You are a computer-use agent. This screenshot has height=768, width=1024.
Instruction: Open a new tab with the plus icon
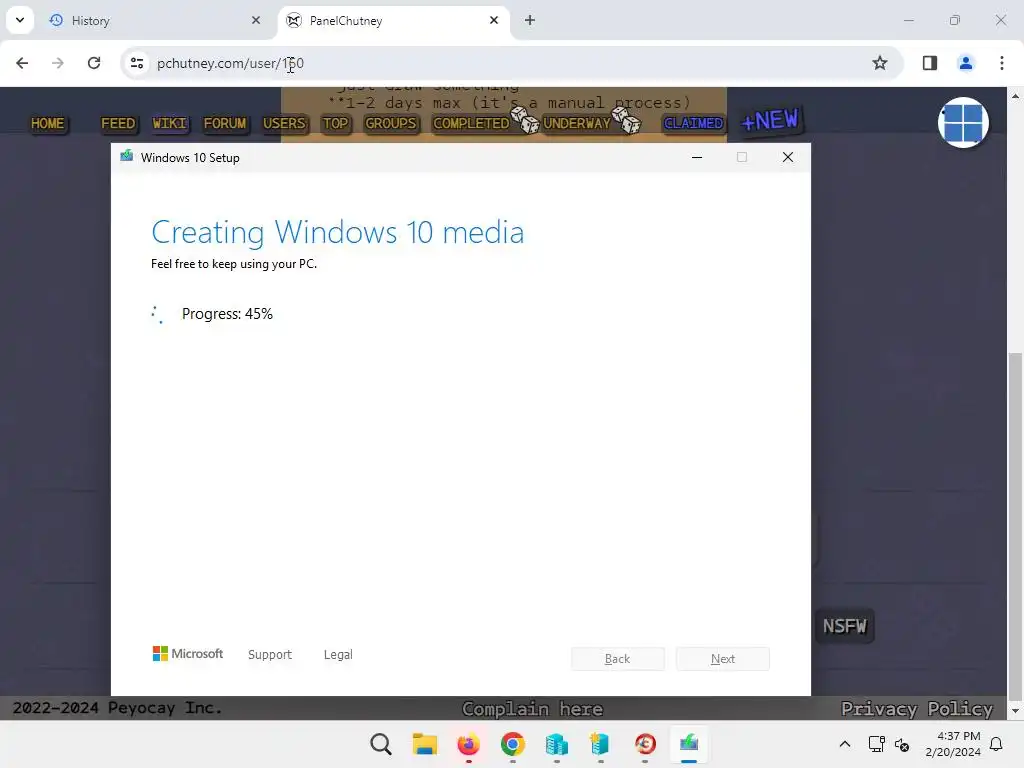coord(530,20)
